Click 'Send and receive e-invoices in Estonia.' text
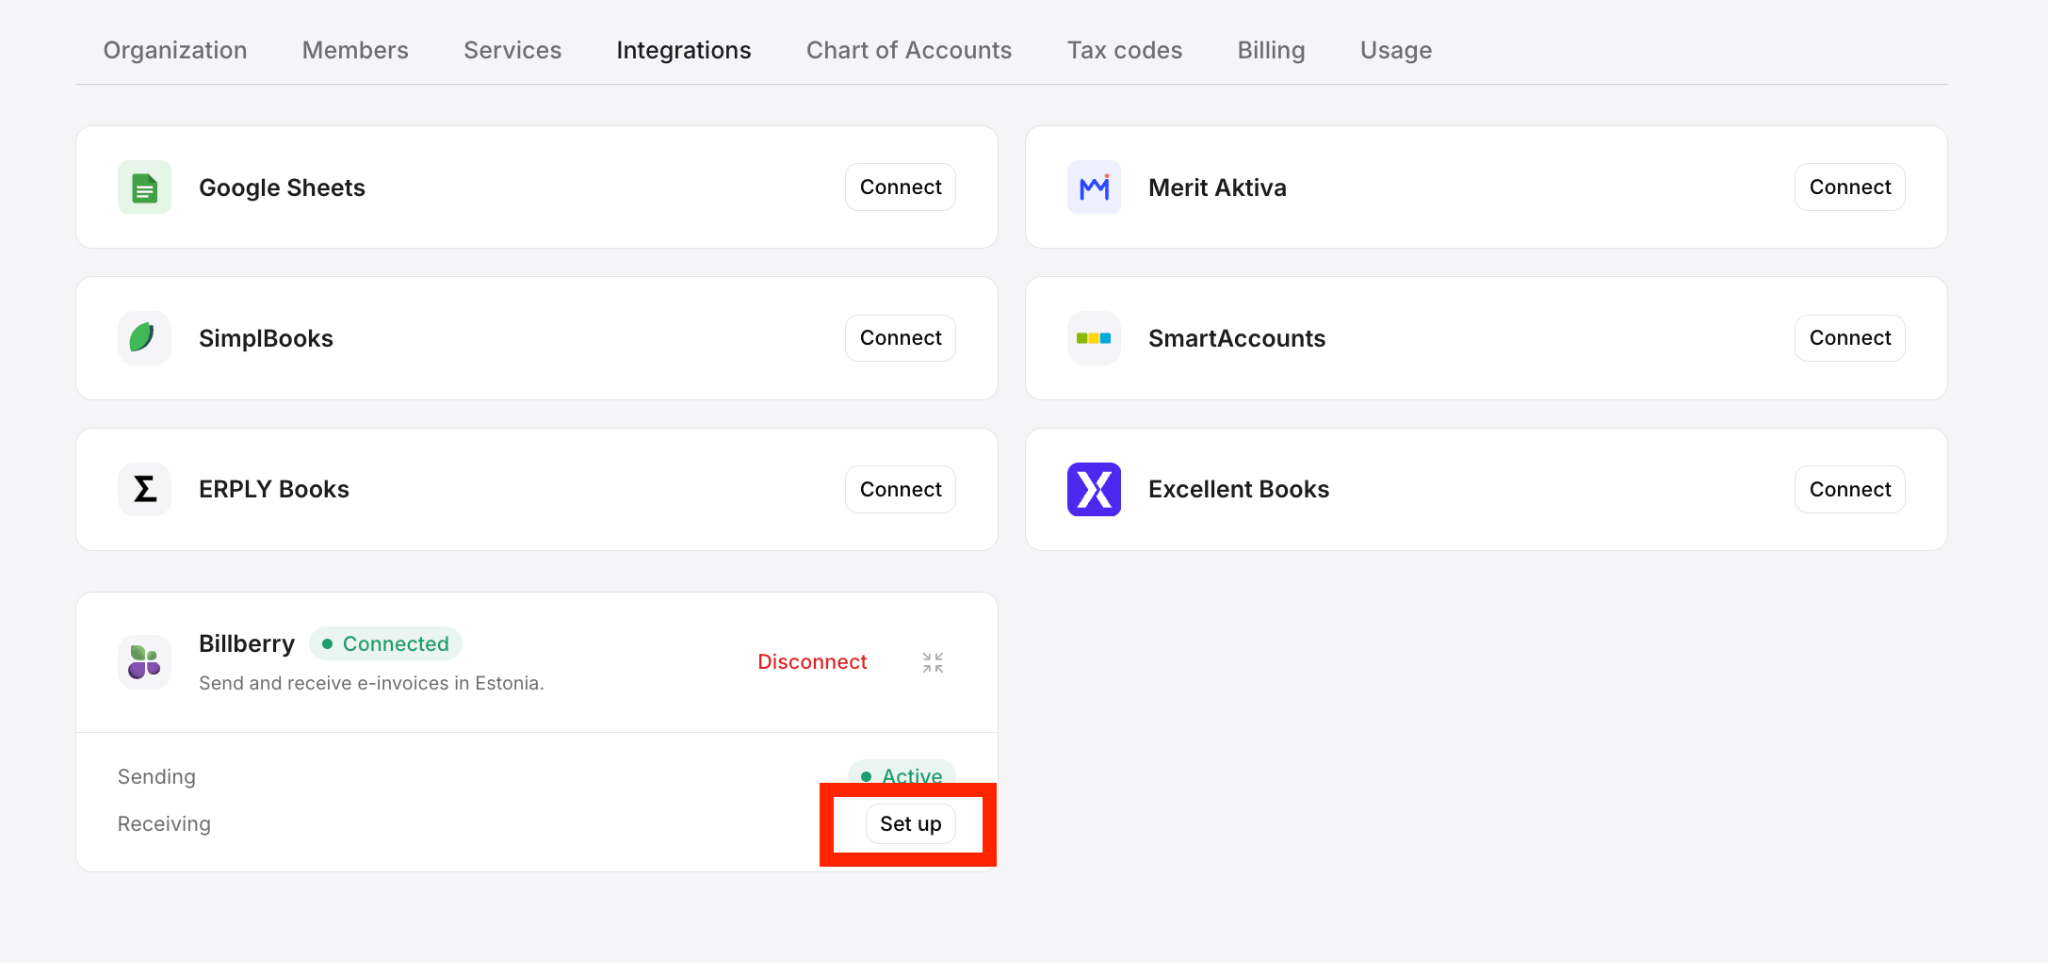The width and height of the screenshot is (2048, 963). [x=371, y=683]
